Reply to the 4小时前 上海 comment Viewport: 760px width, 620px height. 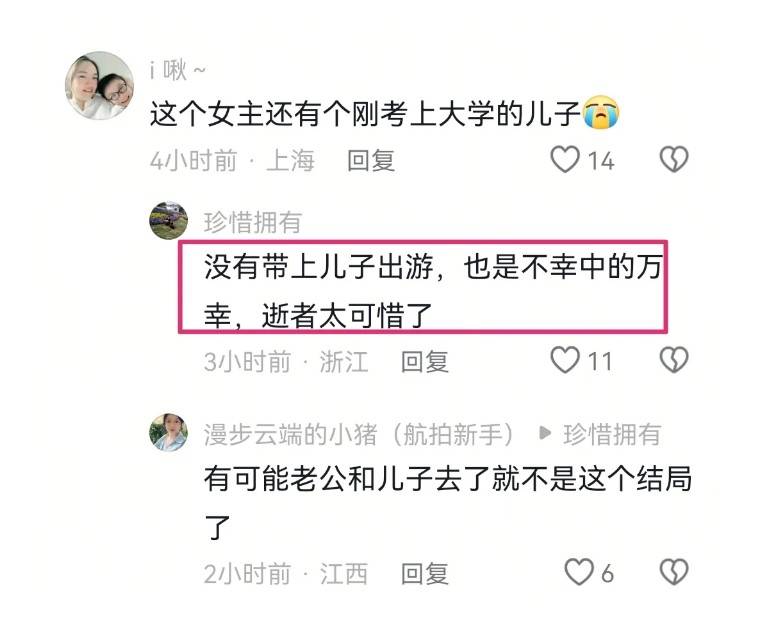point(371,160)
